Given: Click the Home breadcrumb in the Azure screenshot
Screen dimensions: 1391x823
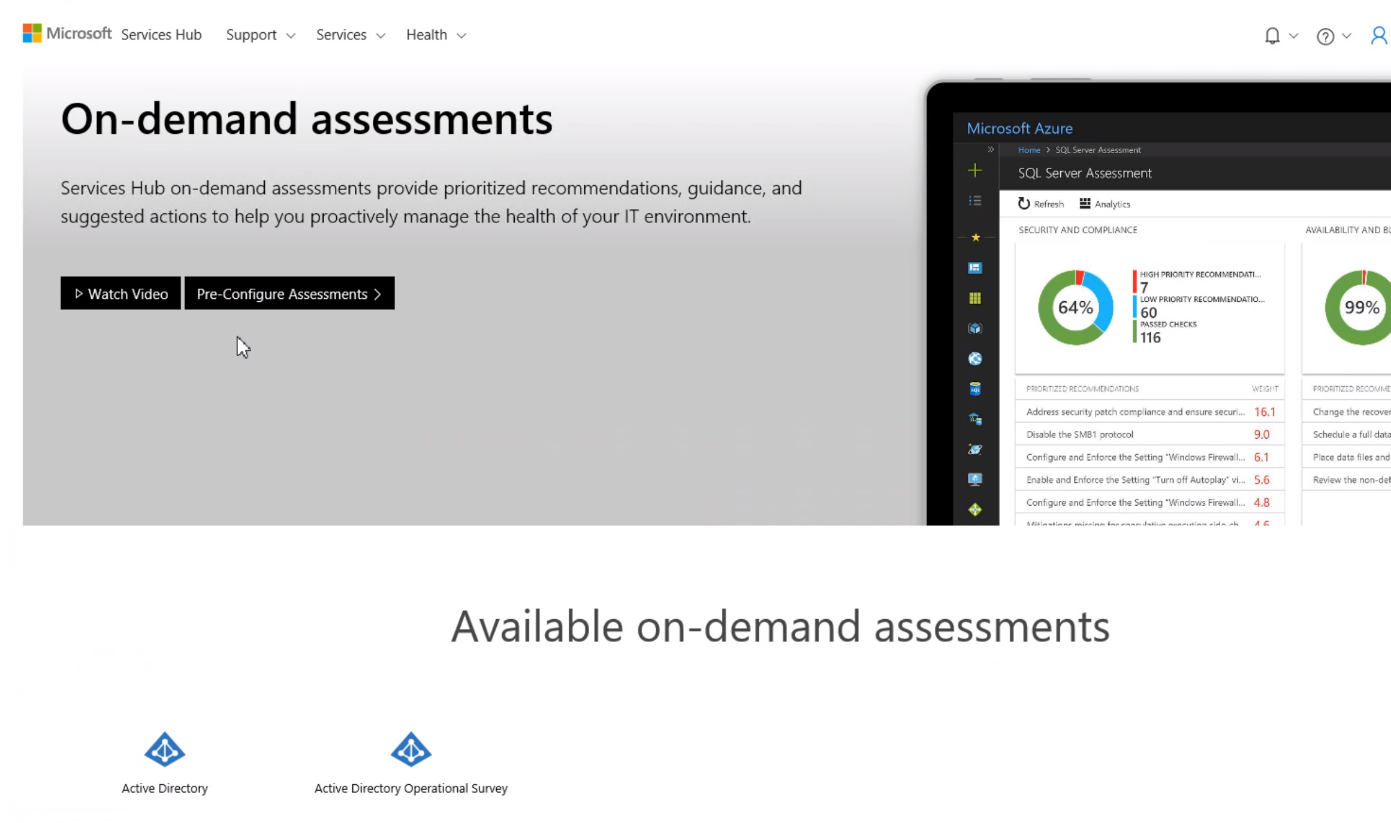Looking at the screenshot, I should [x=1029, y=150].
